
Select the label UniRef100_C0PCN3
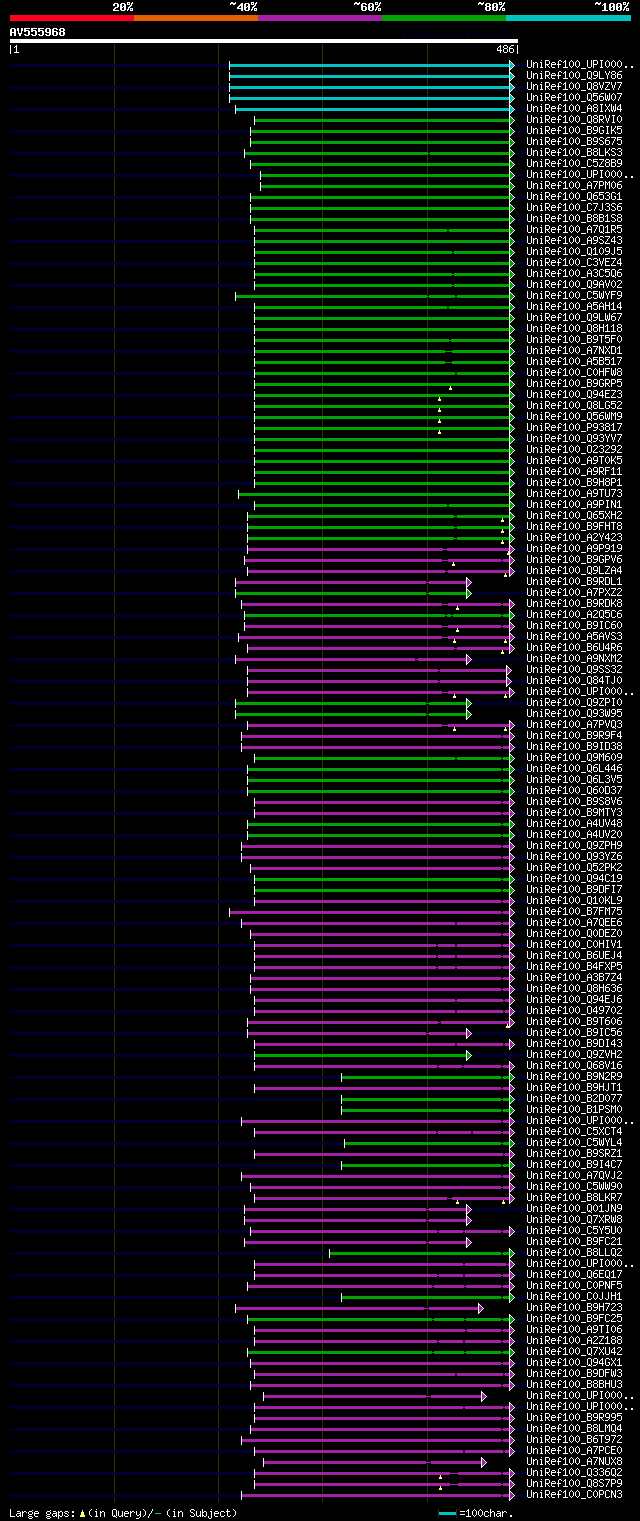point(574,1494)
